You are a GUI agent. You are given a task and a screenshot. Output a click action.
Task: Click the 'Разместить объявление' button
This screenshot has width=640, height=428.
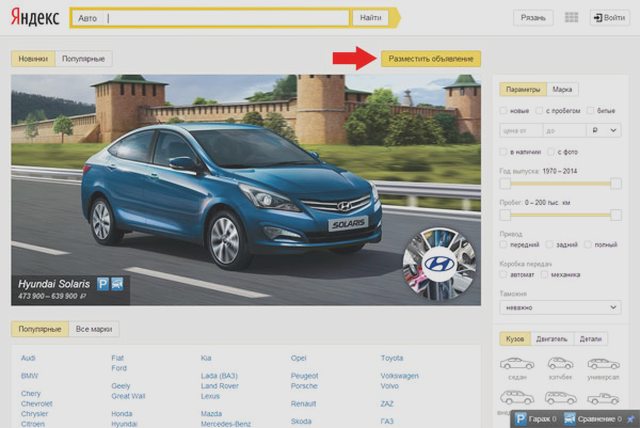[x=431, y=59]
